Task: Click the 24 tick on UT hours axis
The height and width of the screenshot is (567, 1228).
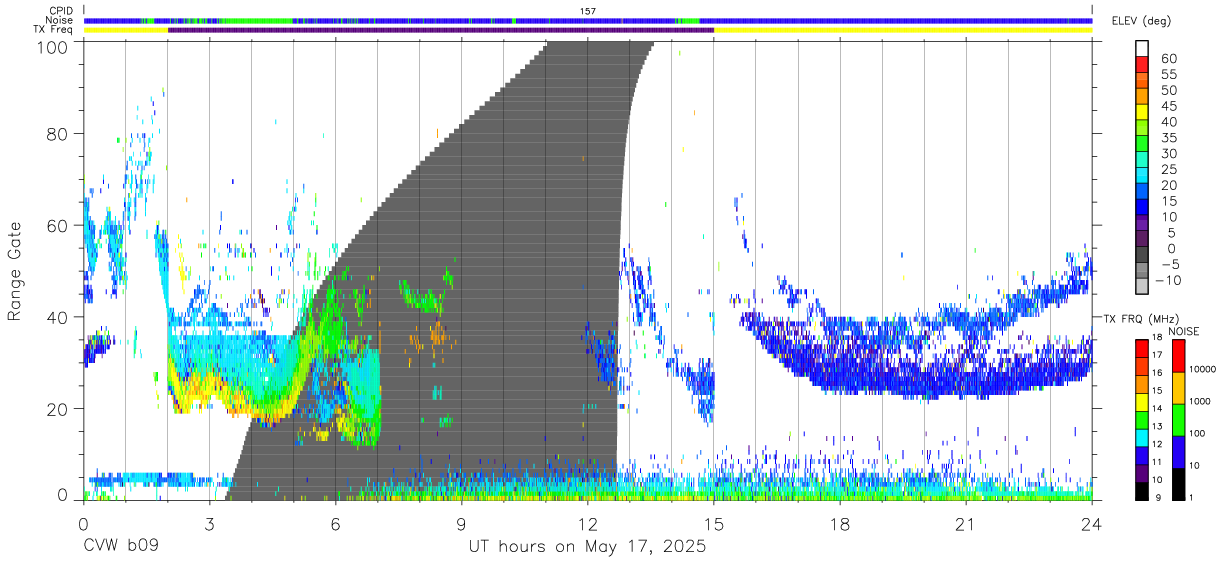Action: click(x=1091, y=524)
